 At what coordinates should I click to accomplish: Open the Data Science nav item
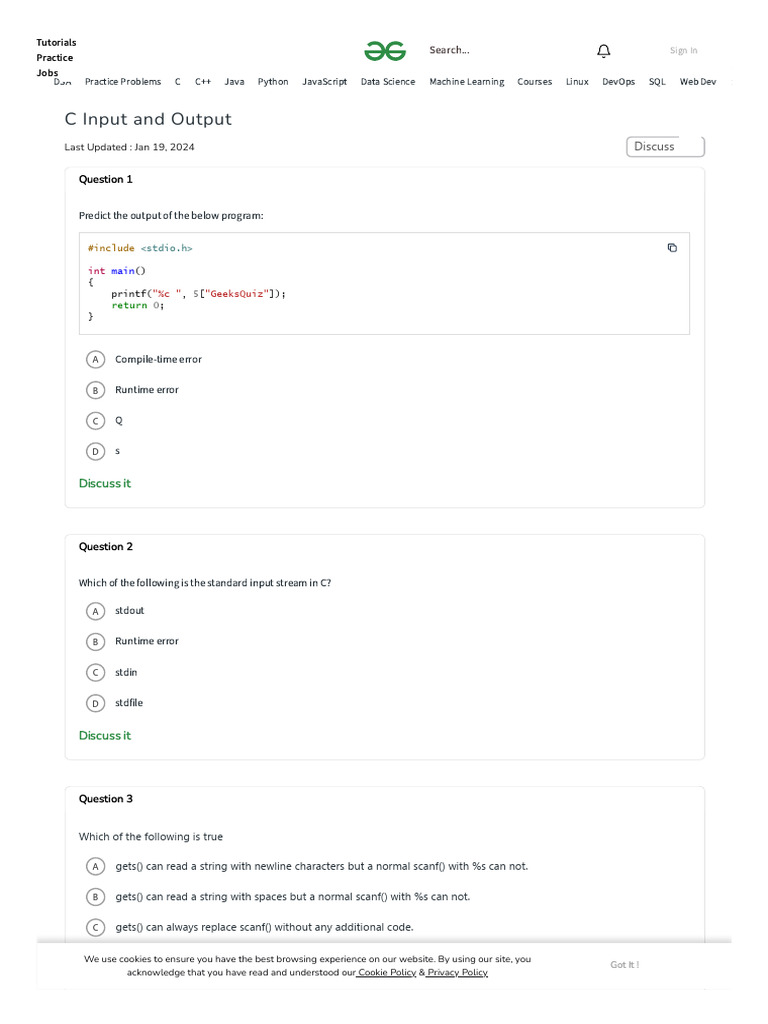(388, 82)
